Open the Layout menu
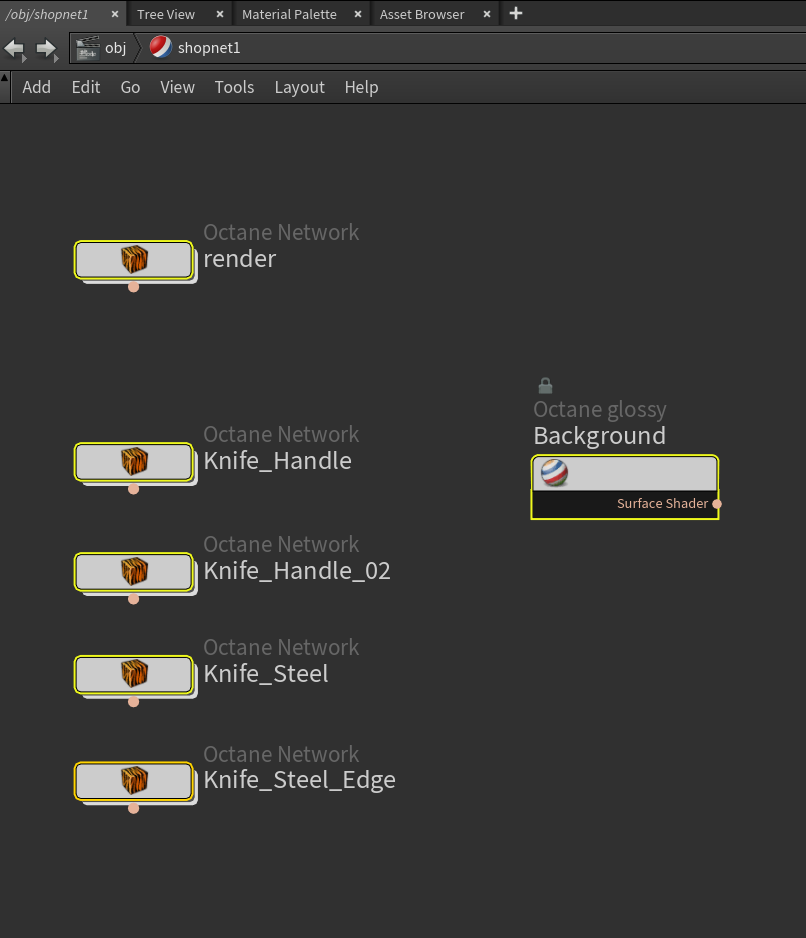Viewport: 806px width, 938px height. [299, 87]
